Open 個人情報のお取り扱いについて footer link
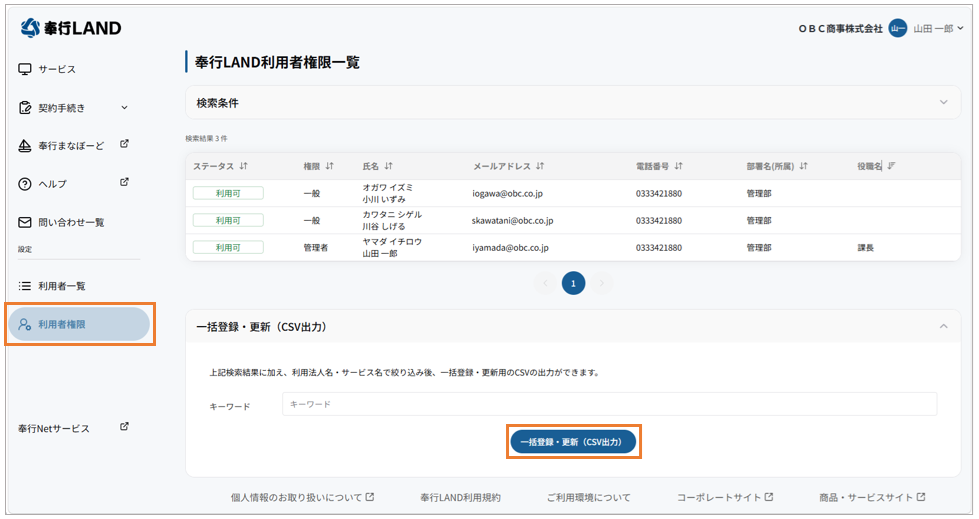The width and height of the screenshot is (979, 519). pos(302,498)
